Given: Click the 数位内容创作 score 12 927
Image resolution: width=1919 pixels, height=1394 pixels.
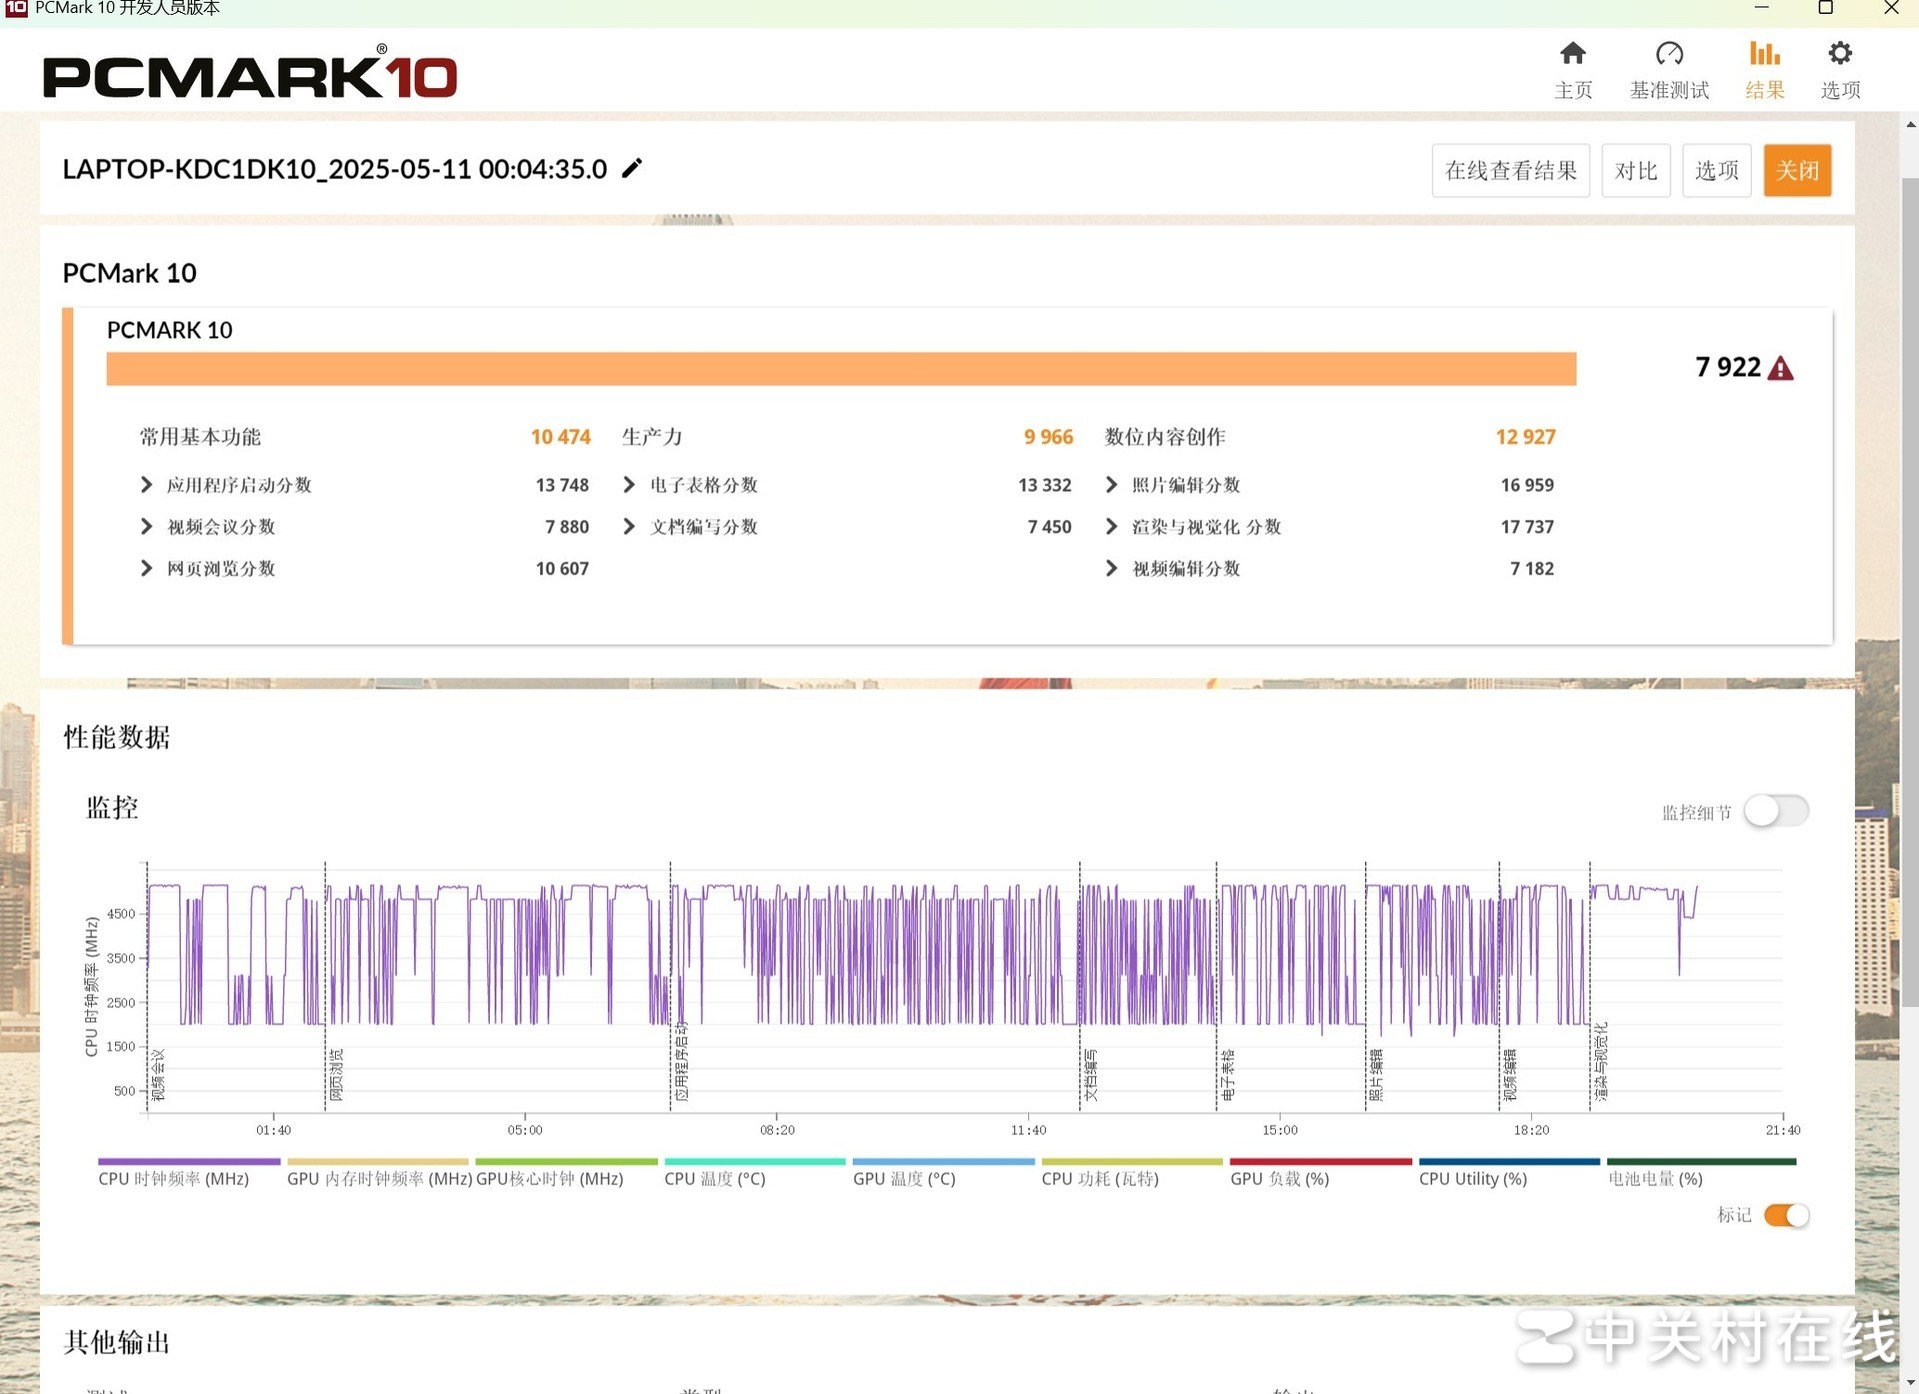Looking at the screenshot, I should pyautogui.click(x=1525, y=437).
